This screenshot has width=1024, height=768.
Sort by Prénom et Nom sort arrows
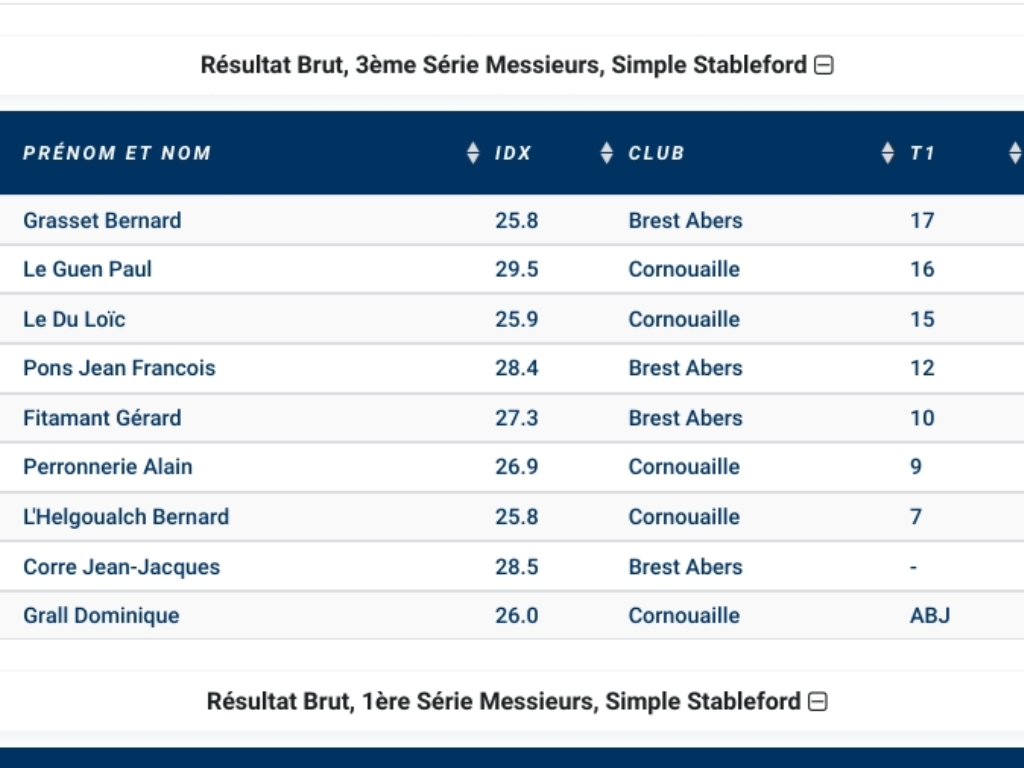point(473,153)
